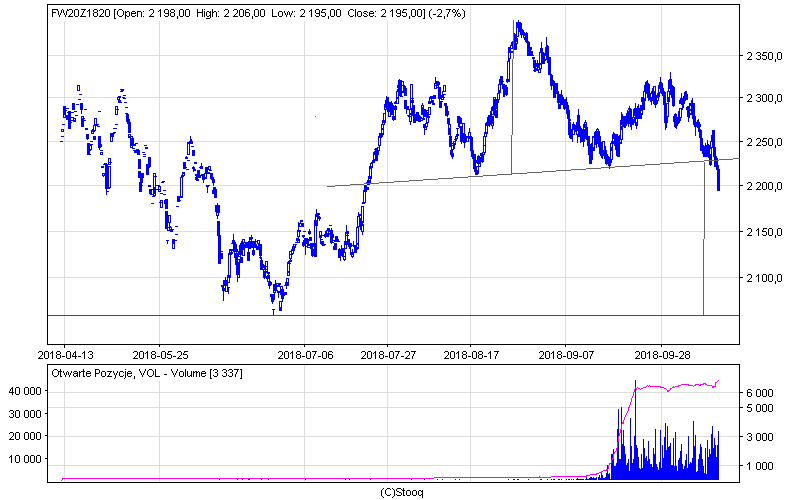Click the 3 000 volume axis label
Viewport: 800px width, 500px height.
[x=760, y=437]
